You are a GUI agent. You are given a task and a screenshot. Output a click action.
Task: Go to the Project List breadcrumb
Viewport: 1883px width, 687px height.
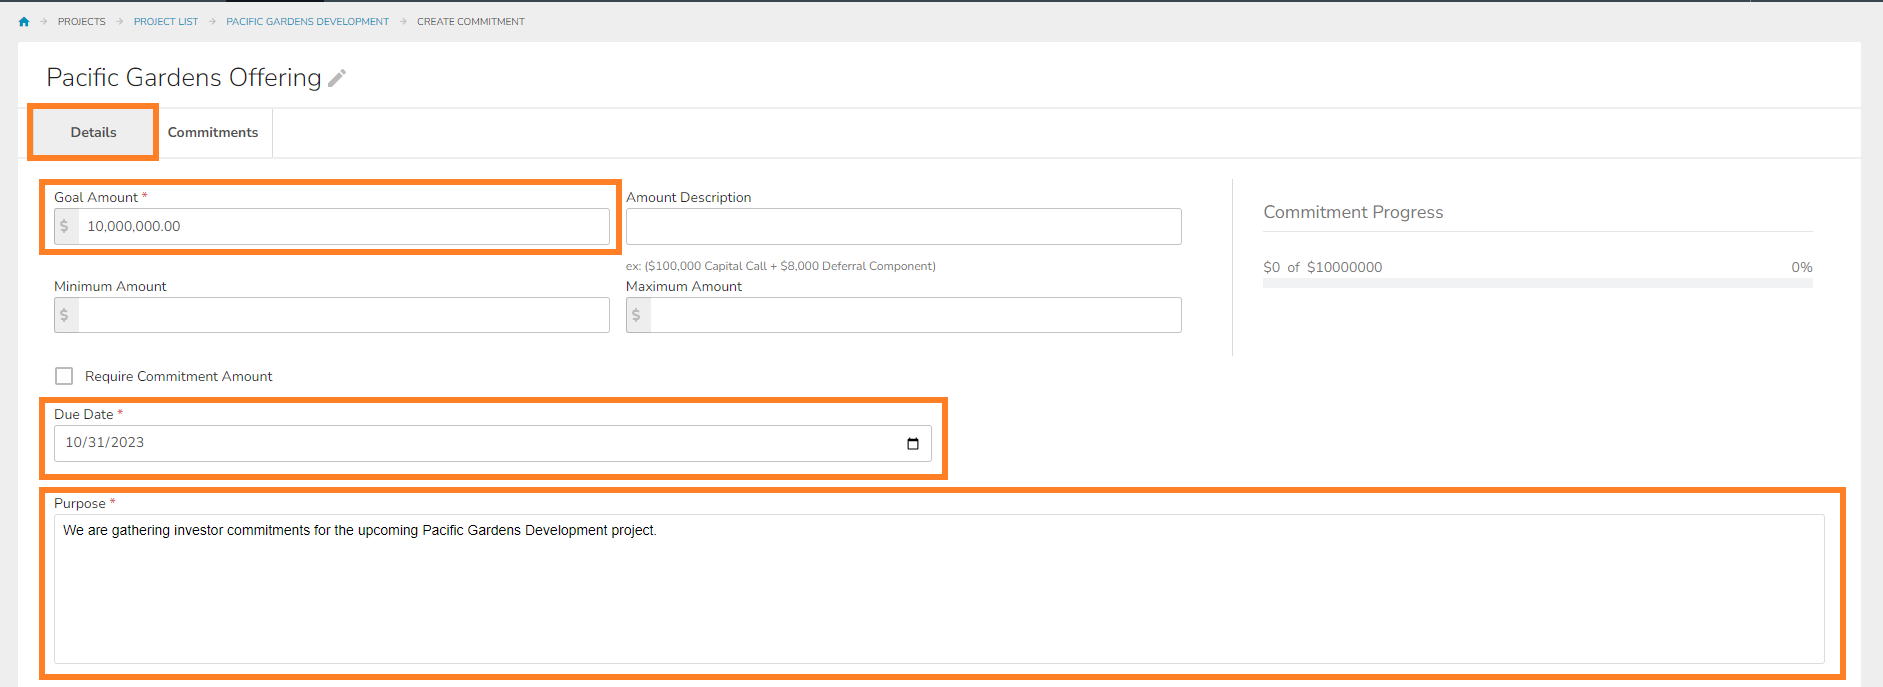[x=166, y=21]
